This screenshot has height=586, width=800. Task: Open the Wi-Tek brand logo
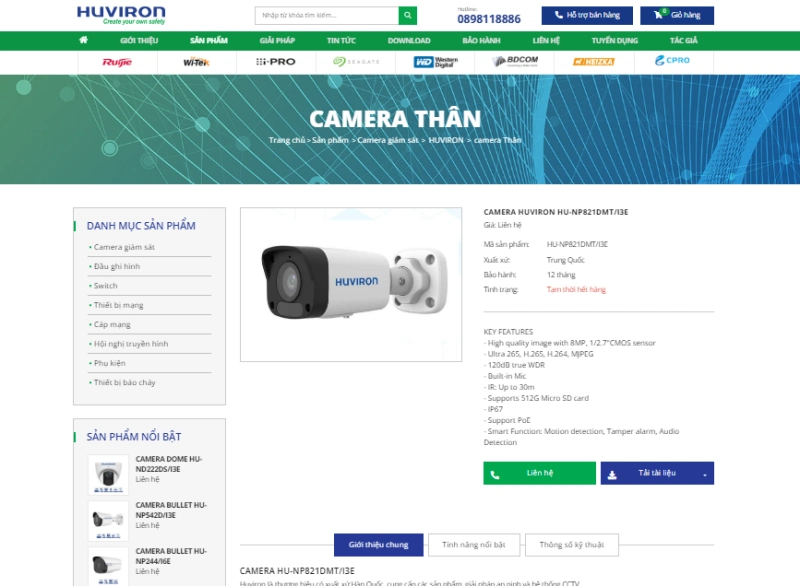(196, 62)
